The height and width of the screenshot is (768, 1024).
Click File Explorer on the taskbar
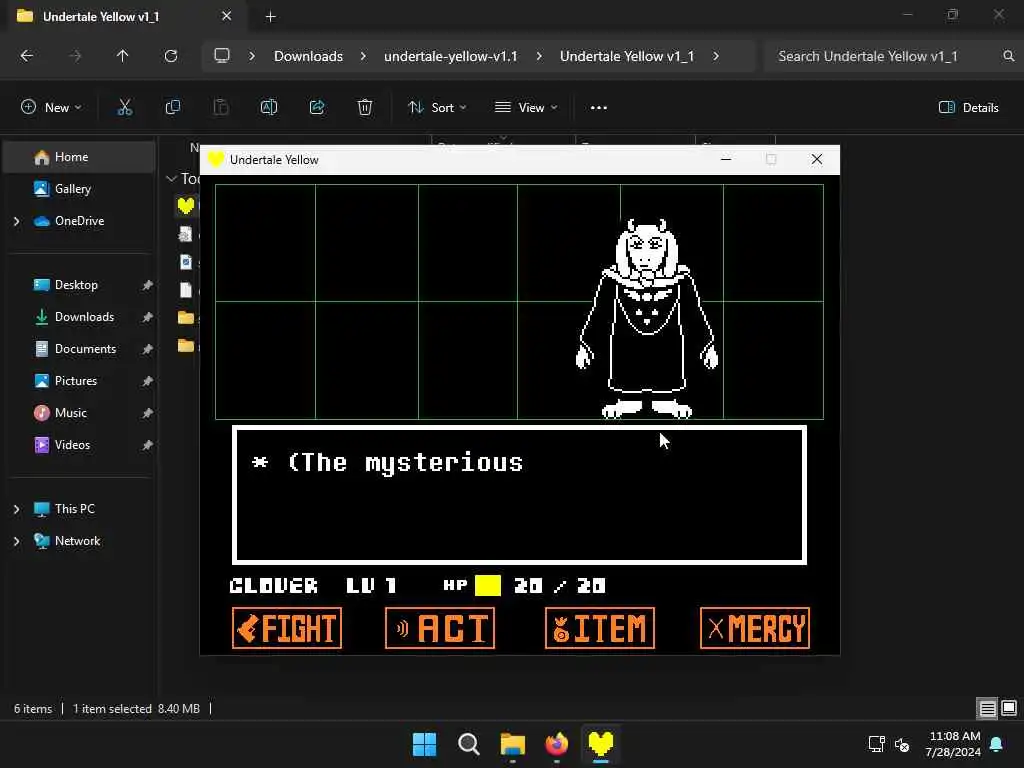click(x=513, y=744)
